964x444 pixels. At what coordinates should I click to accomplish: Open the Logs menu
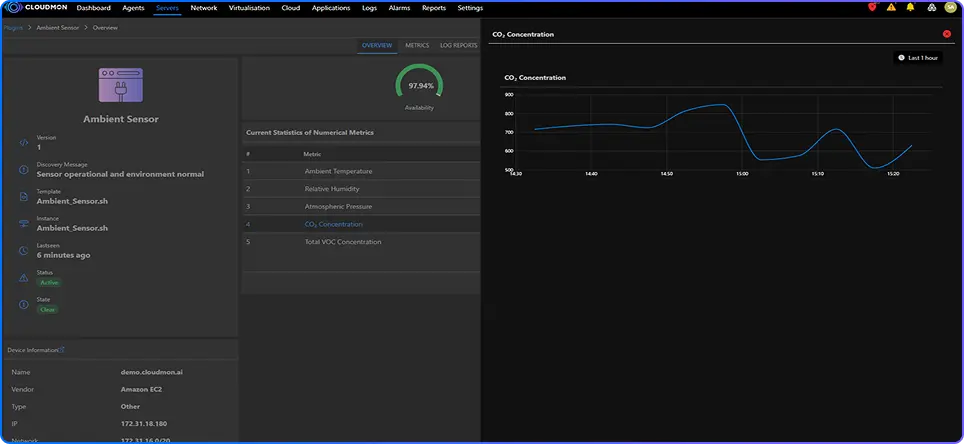tap(369, 8)
